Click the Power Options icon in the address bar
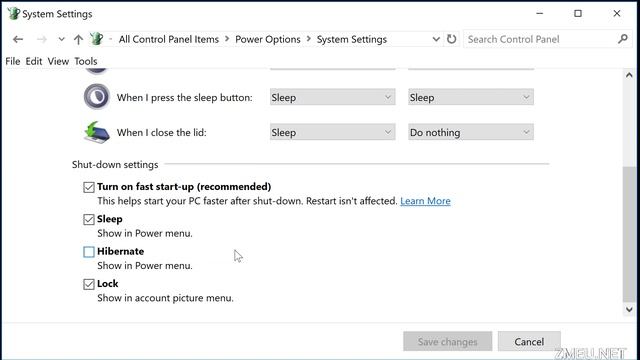This screenshot has height=360, width=640. 97,39
